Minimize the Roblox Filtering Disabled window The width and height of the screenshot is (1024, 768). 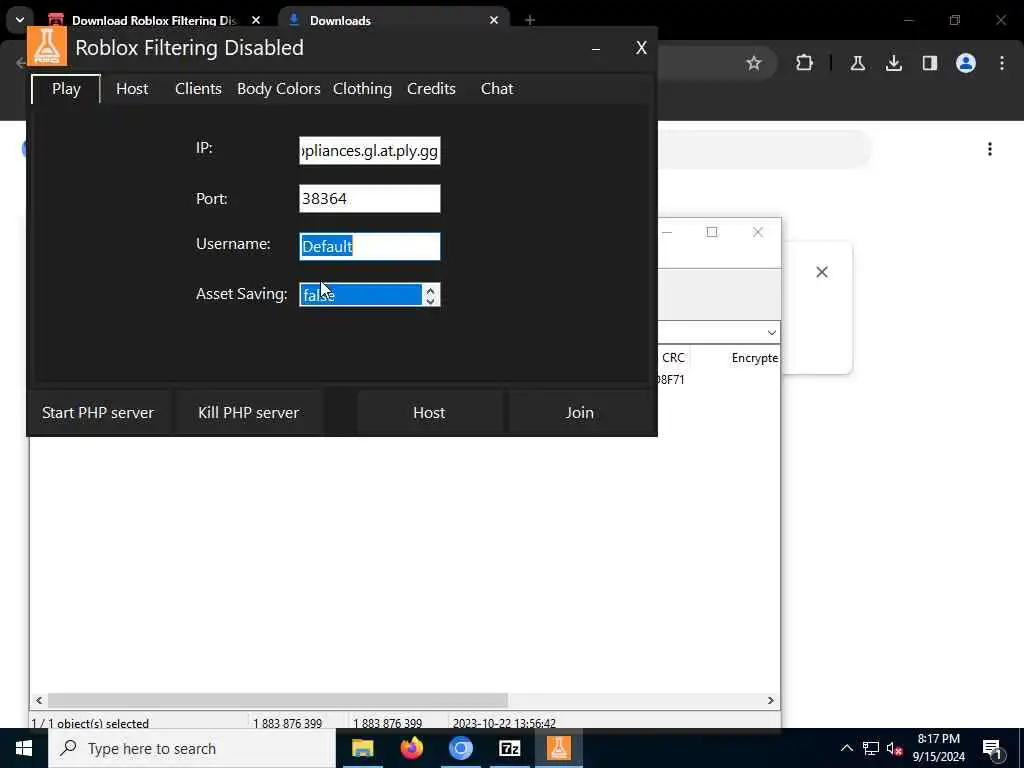596,48
